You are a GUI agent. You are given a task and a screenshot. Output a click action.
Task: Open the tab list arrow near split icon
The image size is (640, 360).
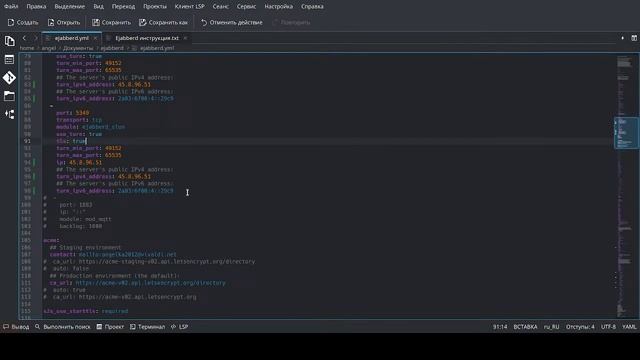(x=622, y=38)
